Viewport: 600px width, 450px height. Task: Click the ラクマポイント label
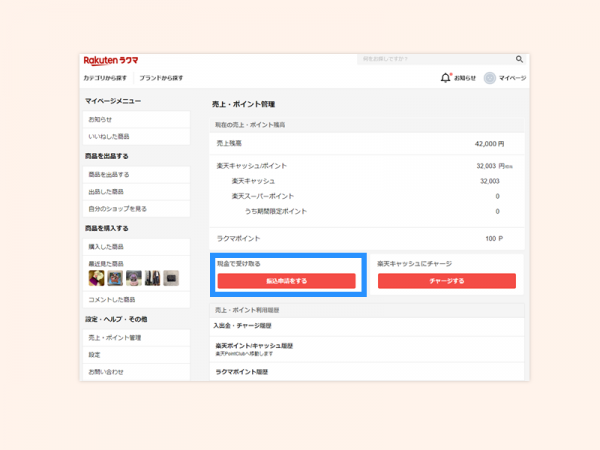[x=238, y=238]
